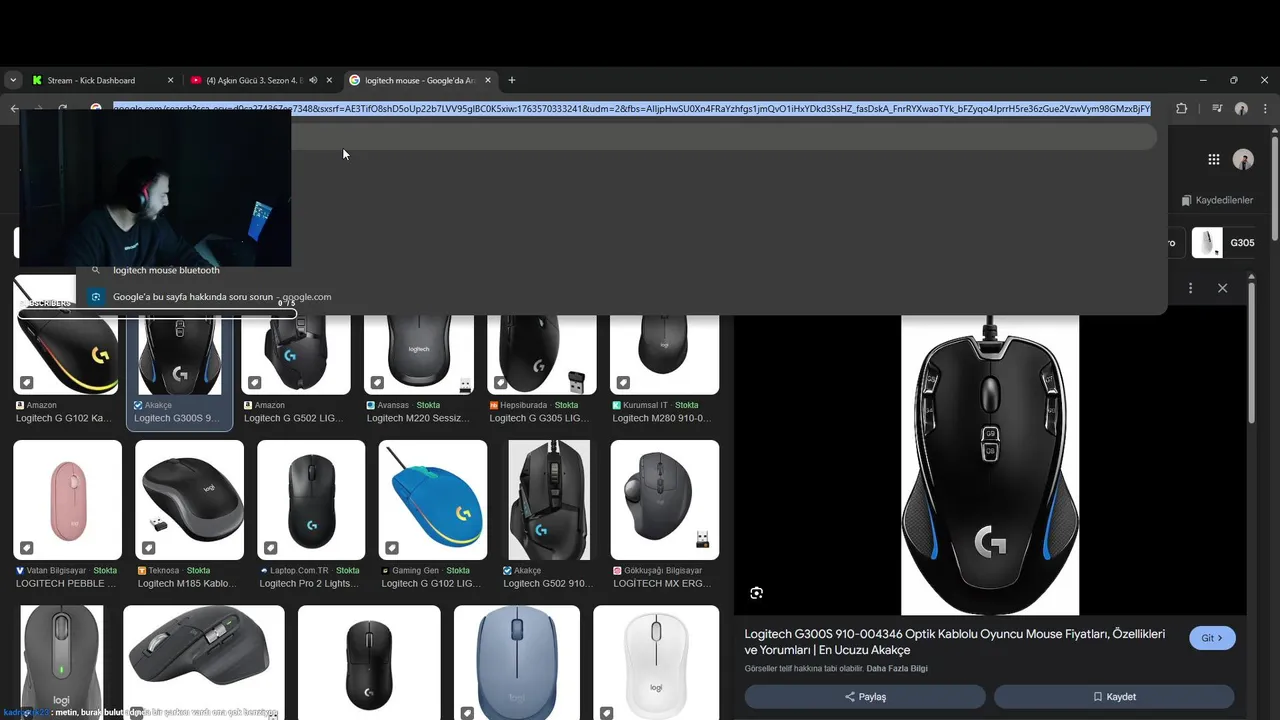1280x720 pixels.
Task: Click the tag icon on the M280 image
Action: 623,382
